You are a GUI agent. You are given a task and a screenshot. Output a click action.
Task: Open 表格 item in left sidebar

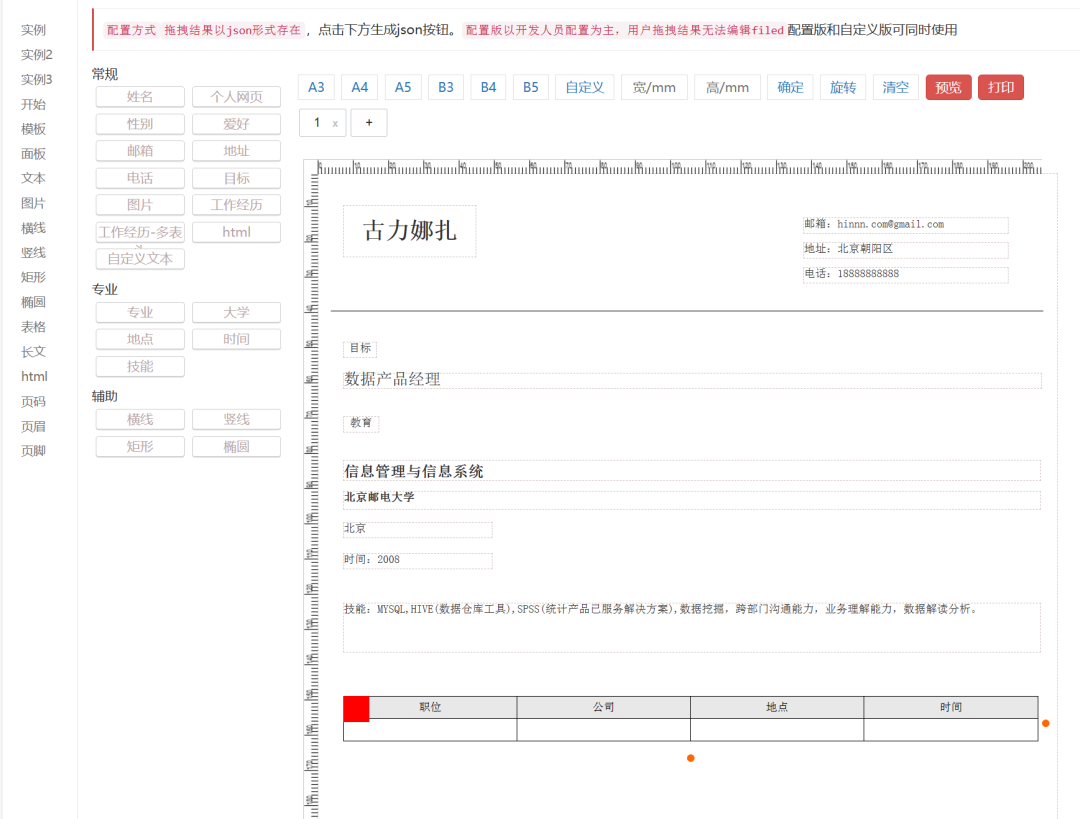point(34,327)
